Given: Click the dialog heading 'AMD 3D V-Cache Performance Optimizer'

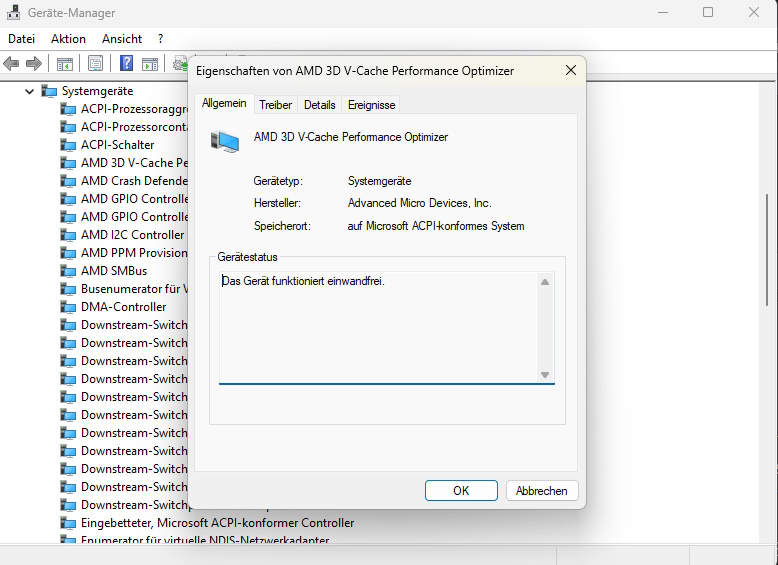Looking at the screenshot, I should click(x=351, y=137).
